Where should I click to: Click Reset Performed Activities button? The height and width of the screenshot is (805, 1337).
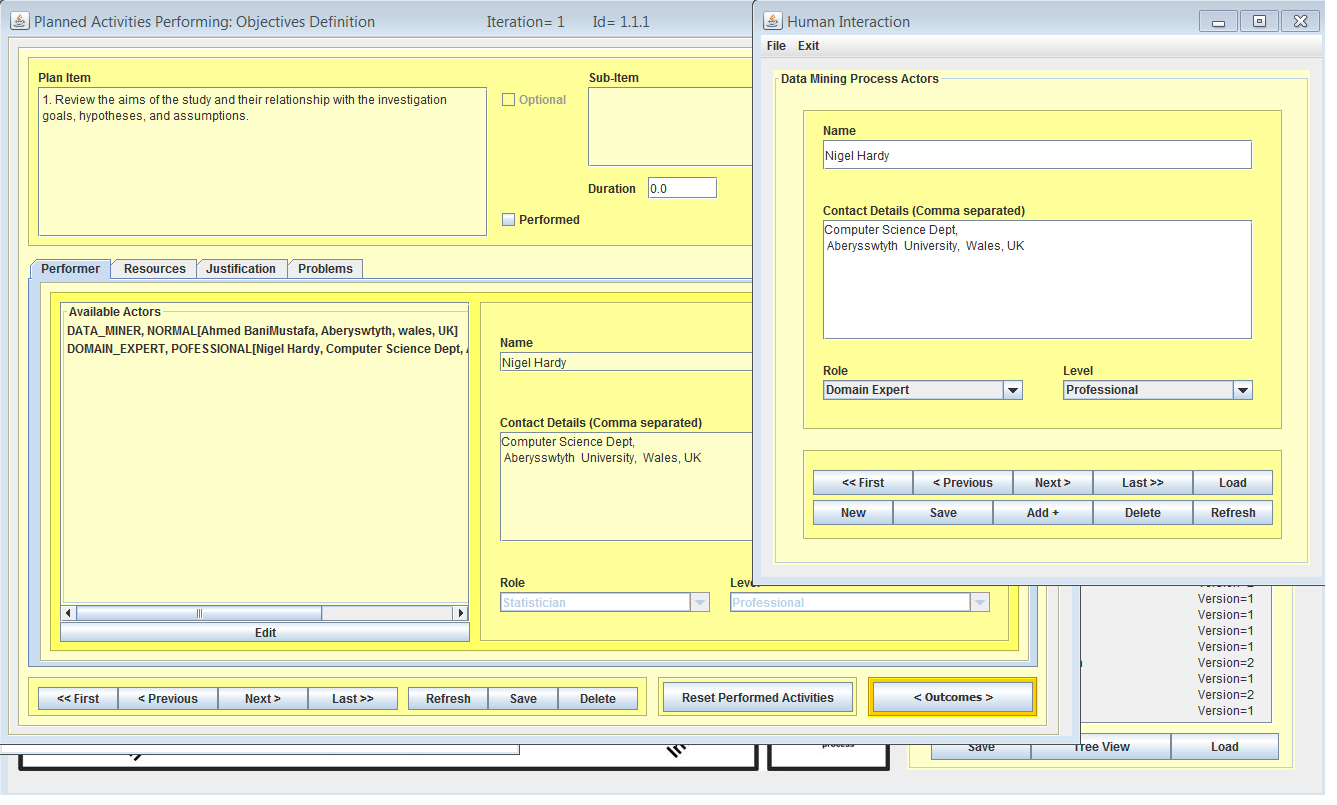757,697
